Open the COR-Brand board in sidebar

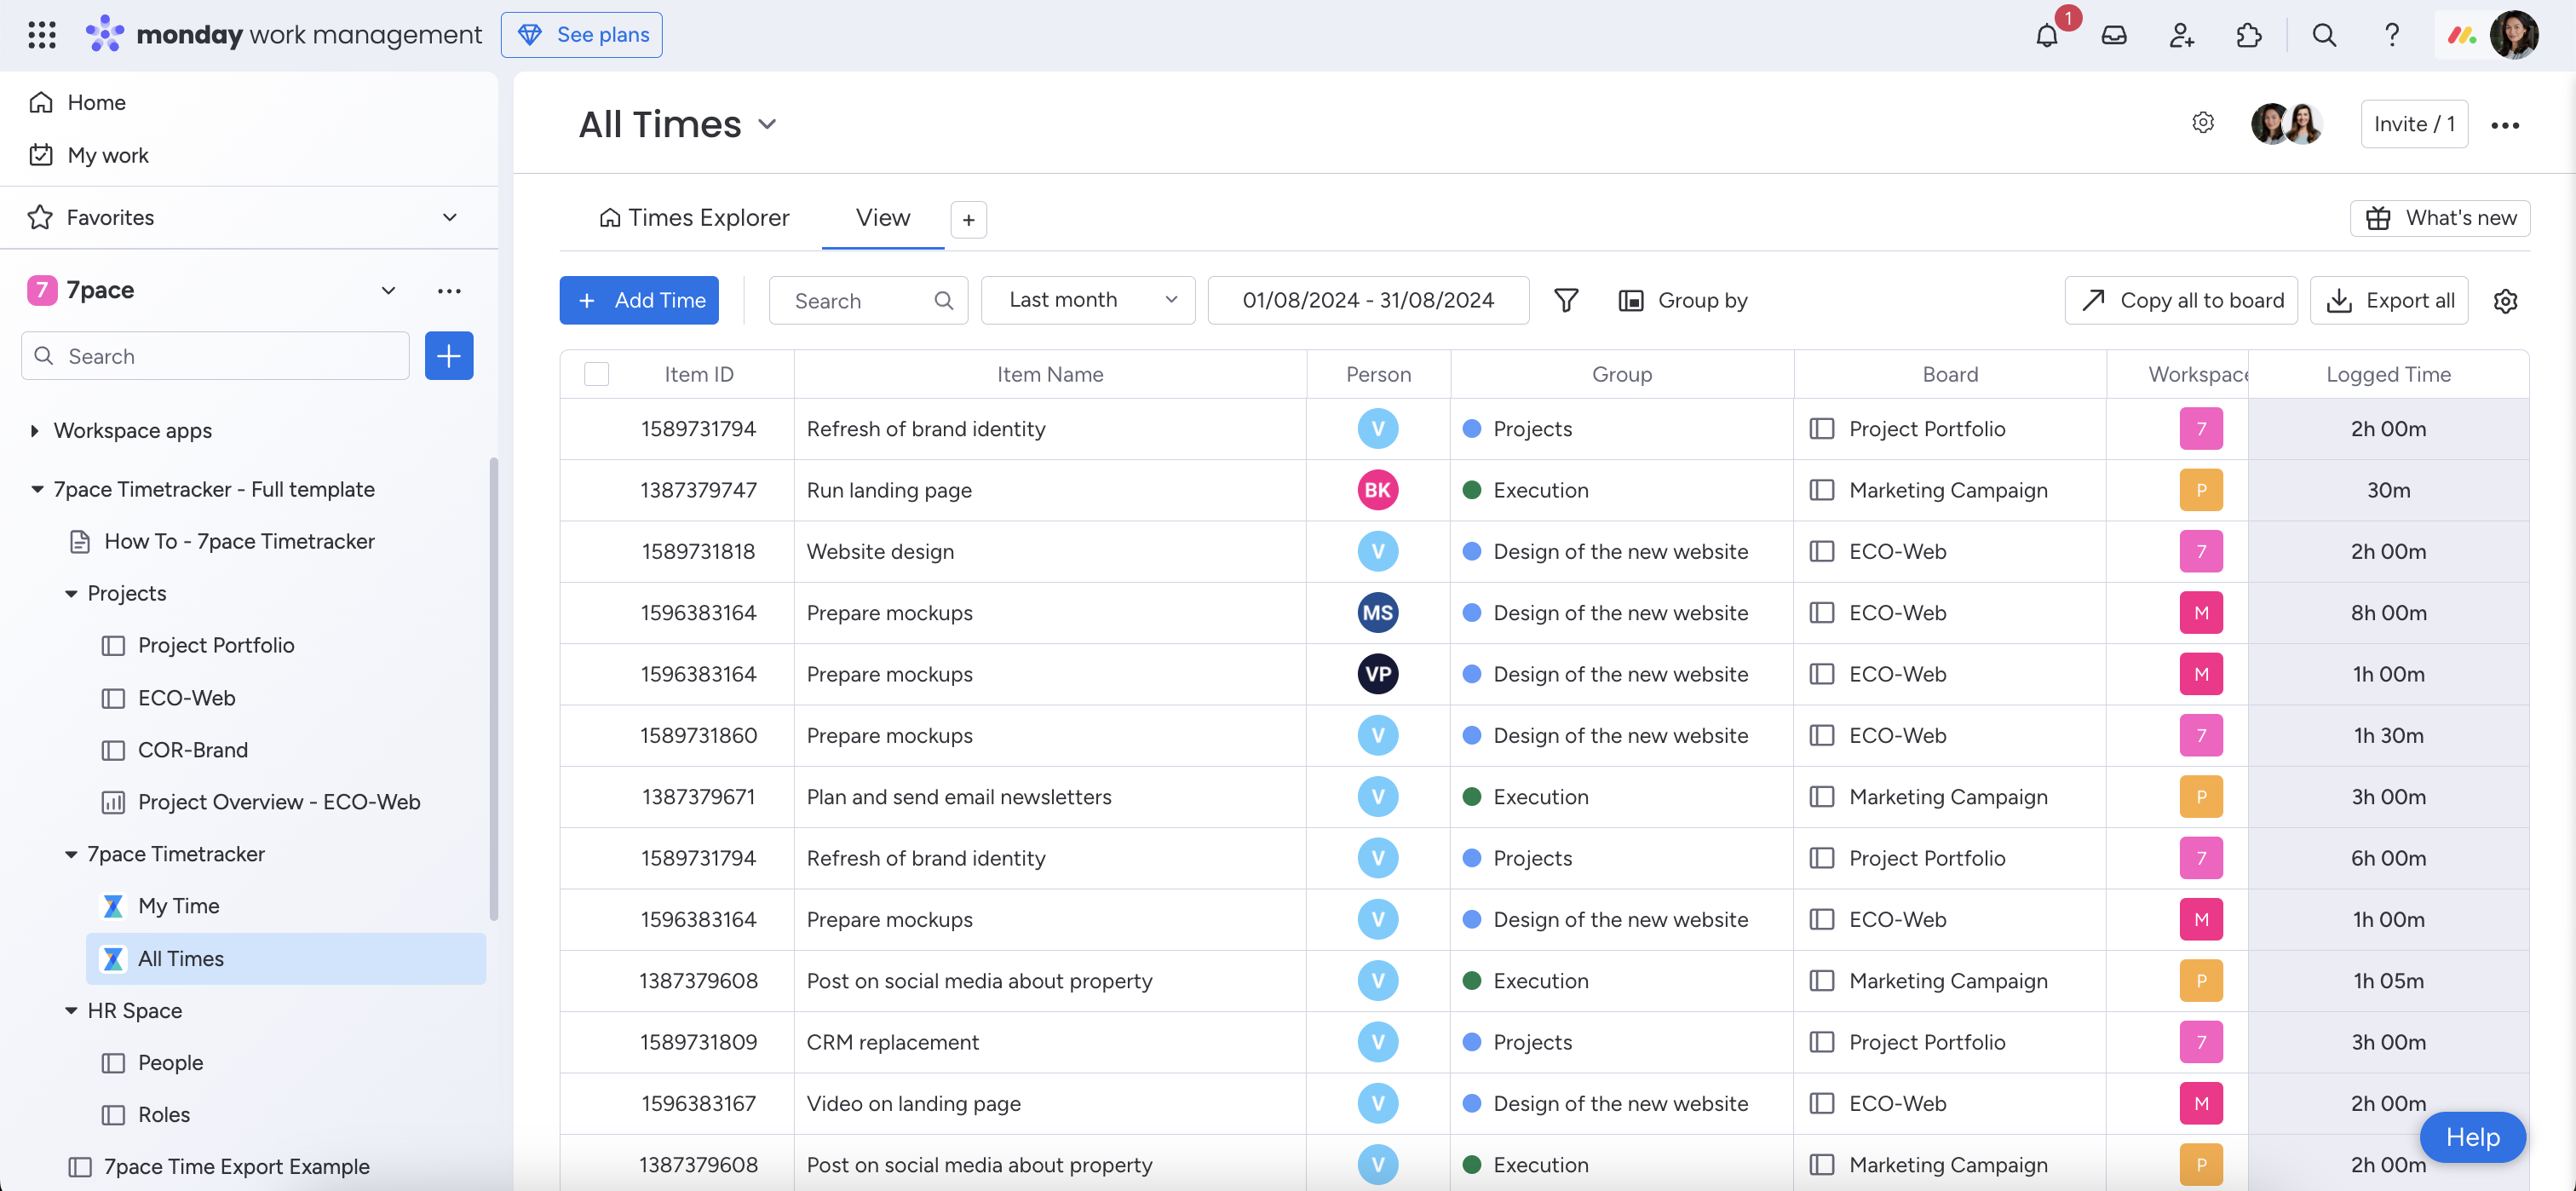click(192, 750)
